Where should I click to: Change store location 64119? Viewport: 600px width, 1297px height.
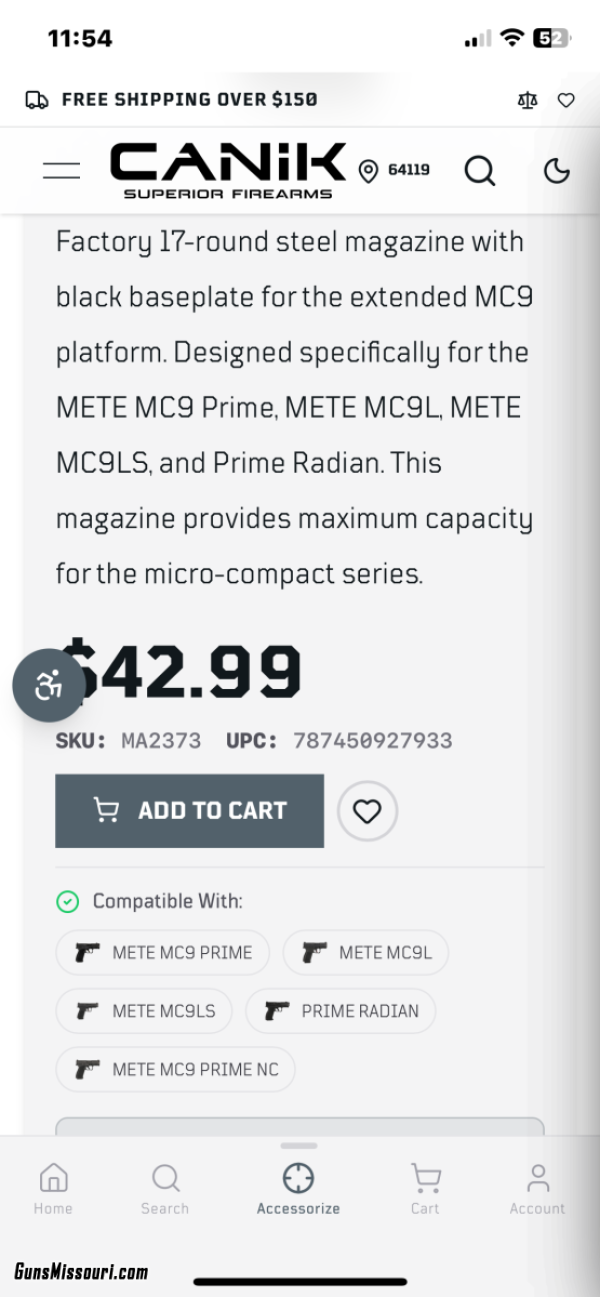(x=394, y=170)
